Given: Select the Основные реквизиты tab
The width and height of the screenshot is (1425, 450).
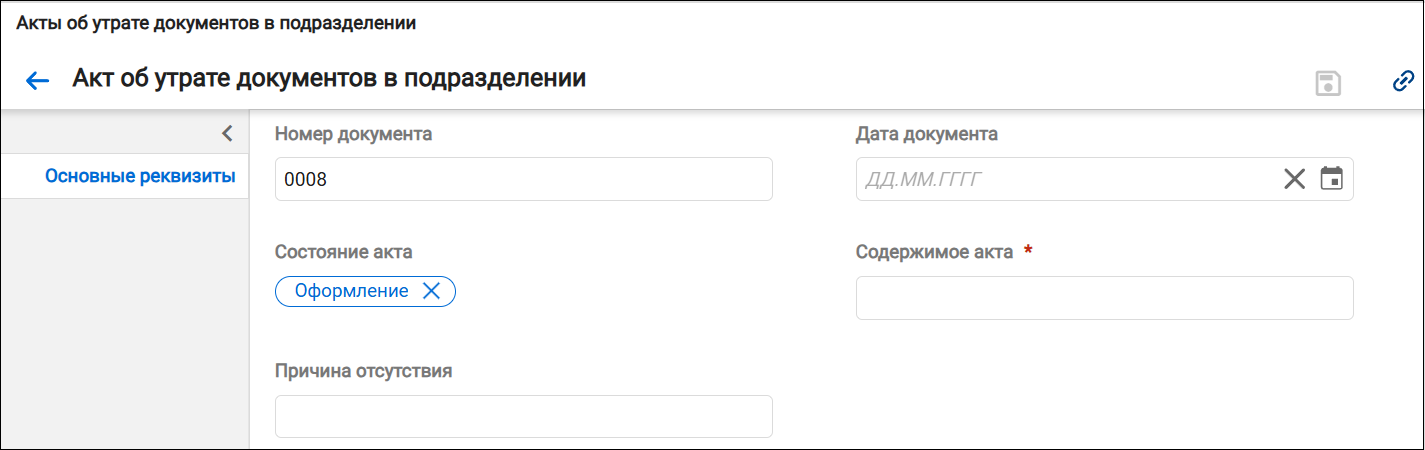Looking at the screenshot, I should click(x=140, y=177).
